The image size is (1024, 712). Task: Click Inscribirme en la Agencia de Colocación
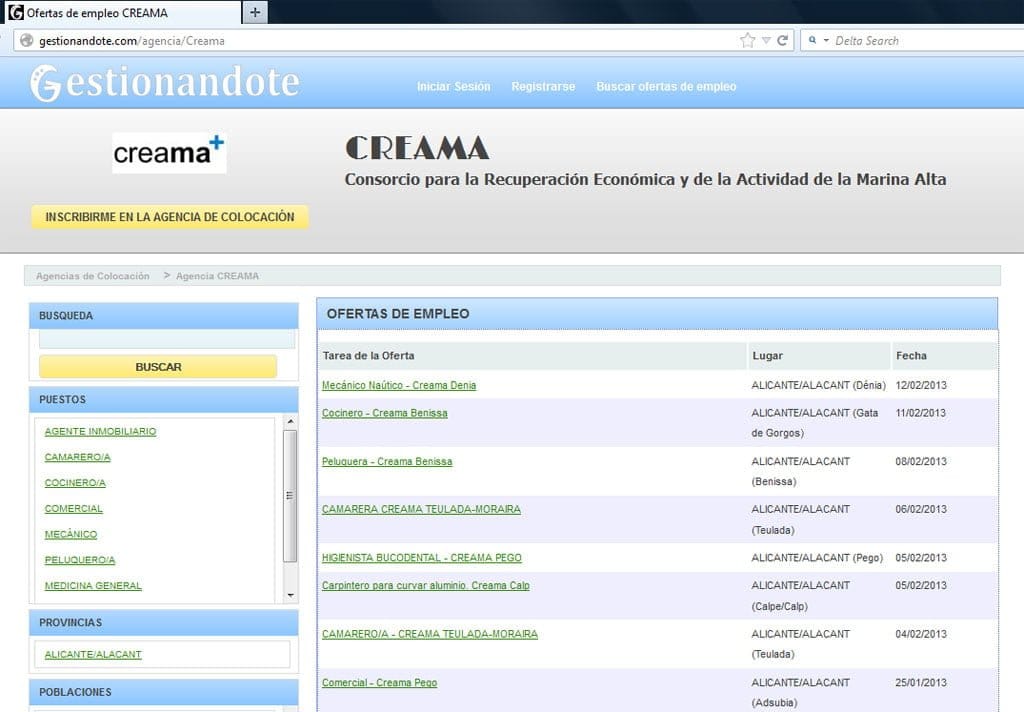pyautogui.click(x=170, y=217)
